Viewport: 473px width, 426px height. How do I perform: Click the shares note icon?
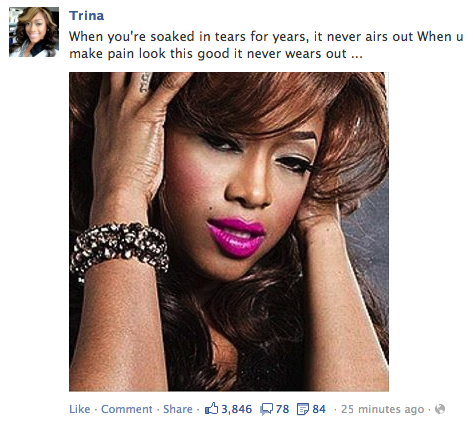pos(303,409)
